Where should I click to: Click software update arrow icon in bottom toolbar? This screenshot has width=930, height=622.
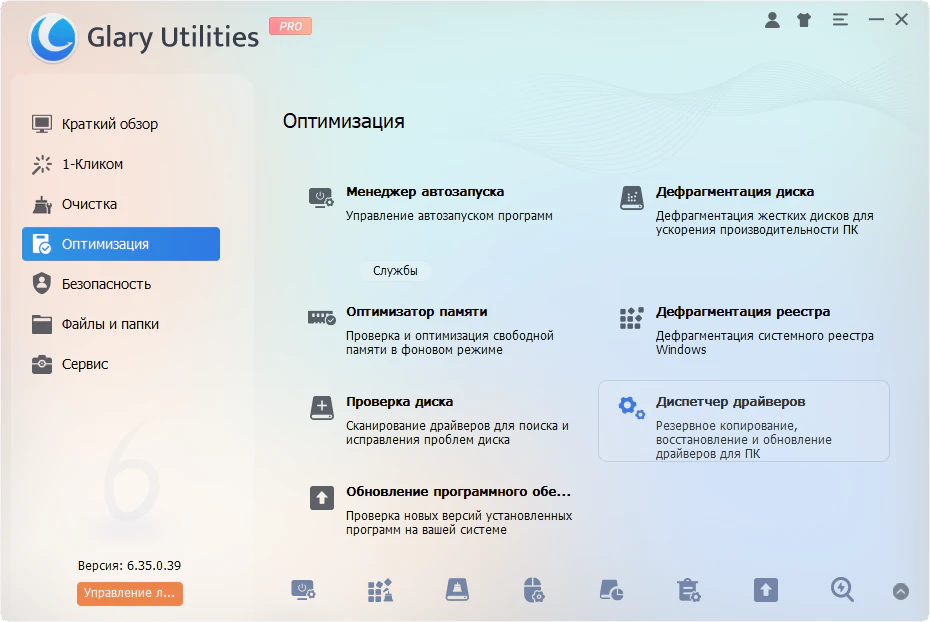(766, 591)
